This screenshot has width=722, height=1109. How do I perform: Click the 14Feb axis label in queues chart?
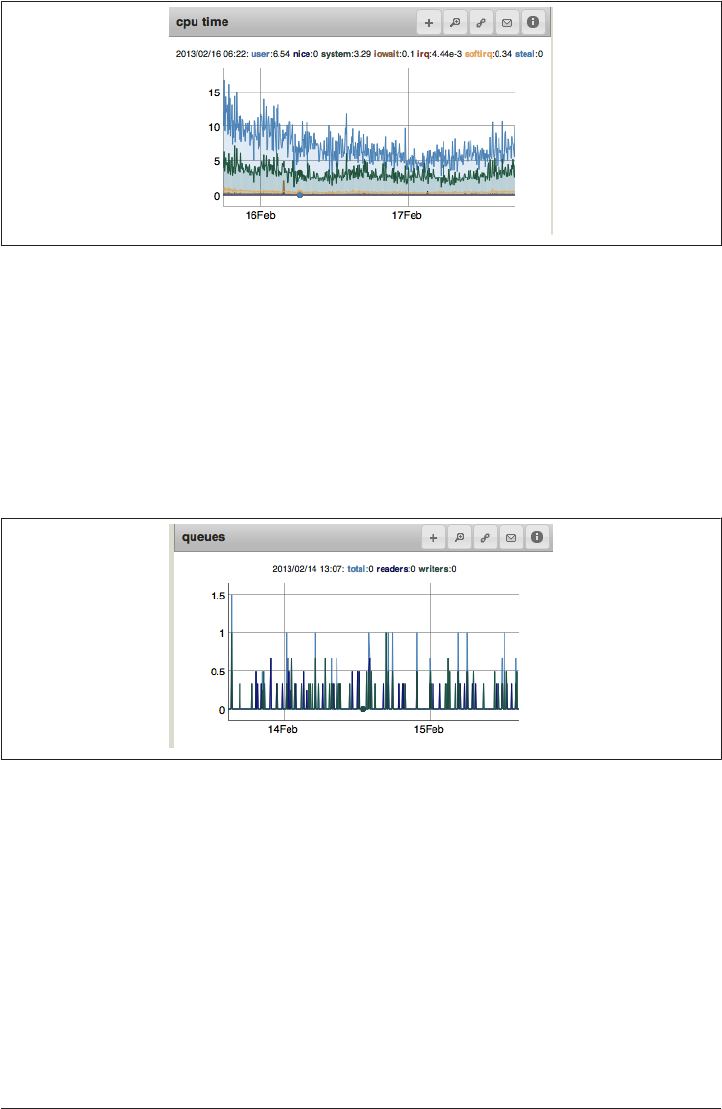tap(283, 730)
